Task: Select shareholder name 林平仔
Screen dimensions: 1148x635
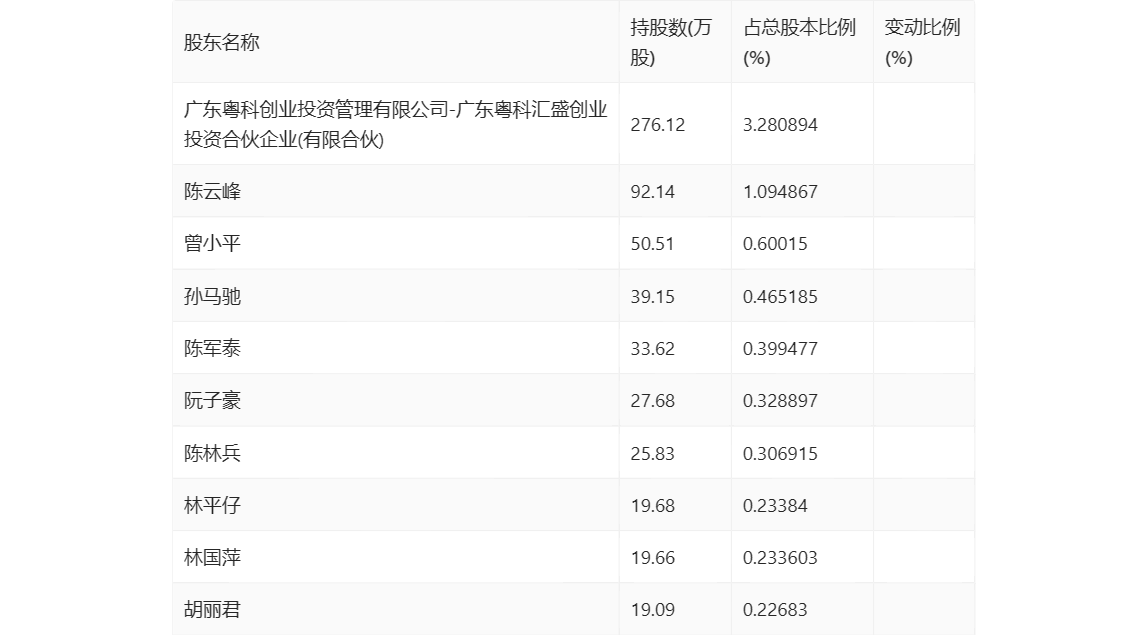Action: tap(212, 505)
